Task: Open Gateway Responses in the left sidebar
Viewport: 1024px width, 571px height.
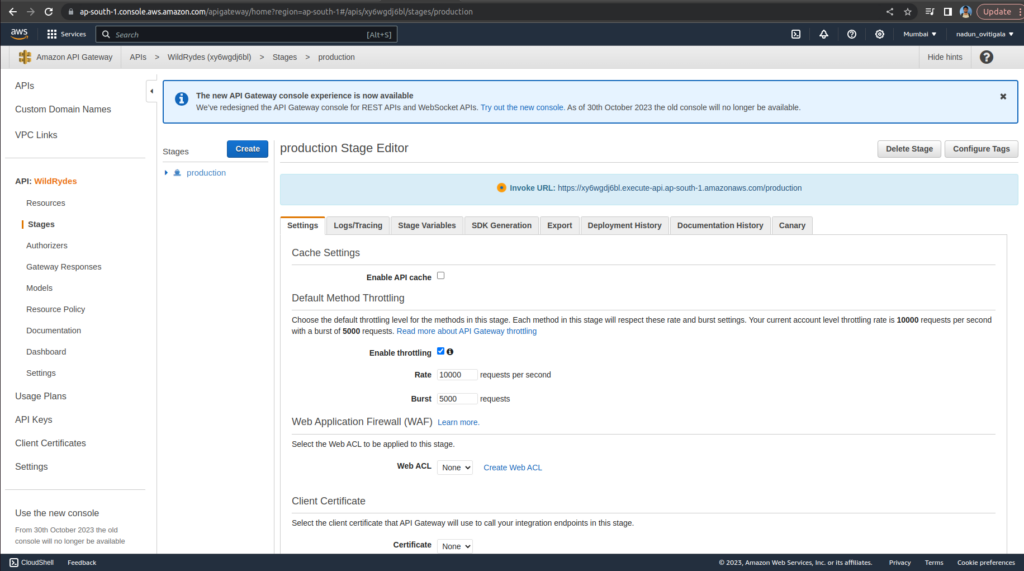Action: click(x=63, y=267)
